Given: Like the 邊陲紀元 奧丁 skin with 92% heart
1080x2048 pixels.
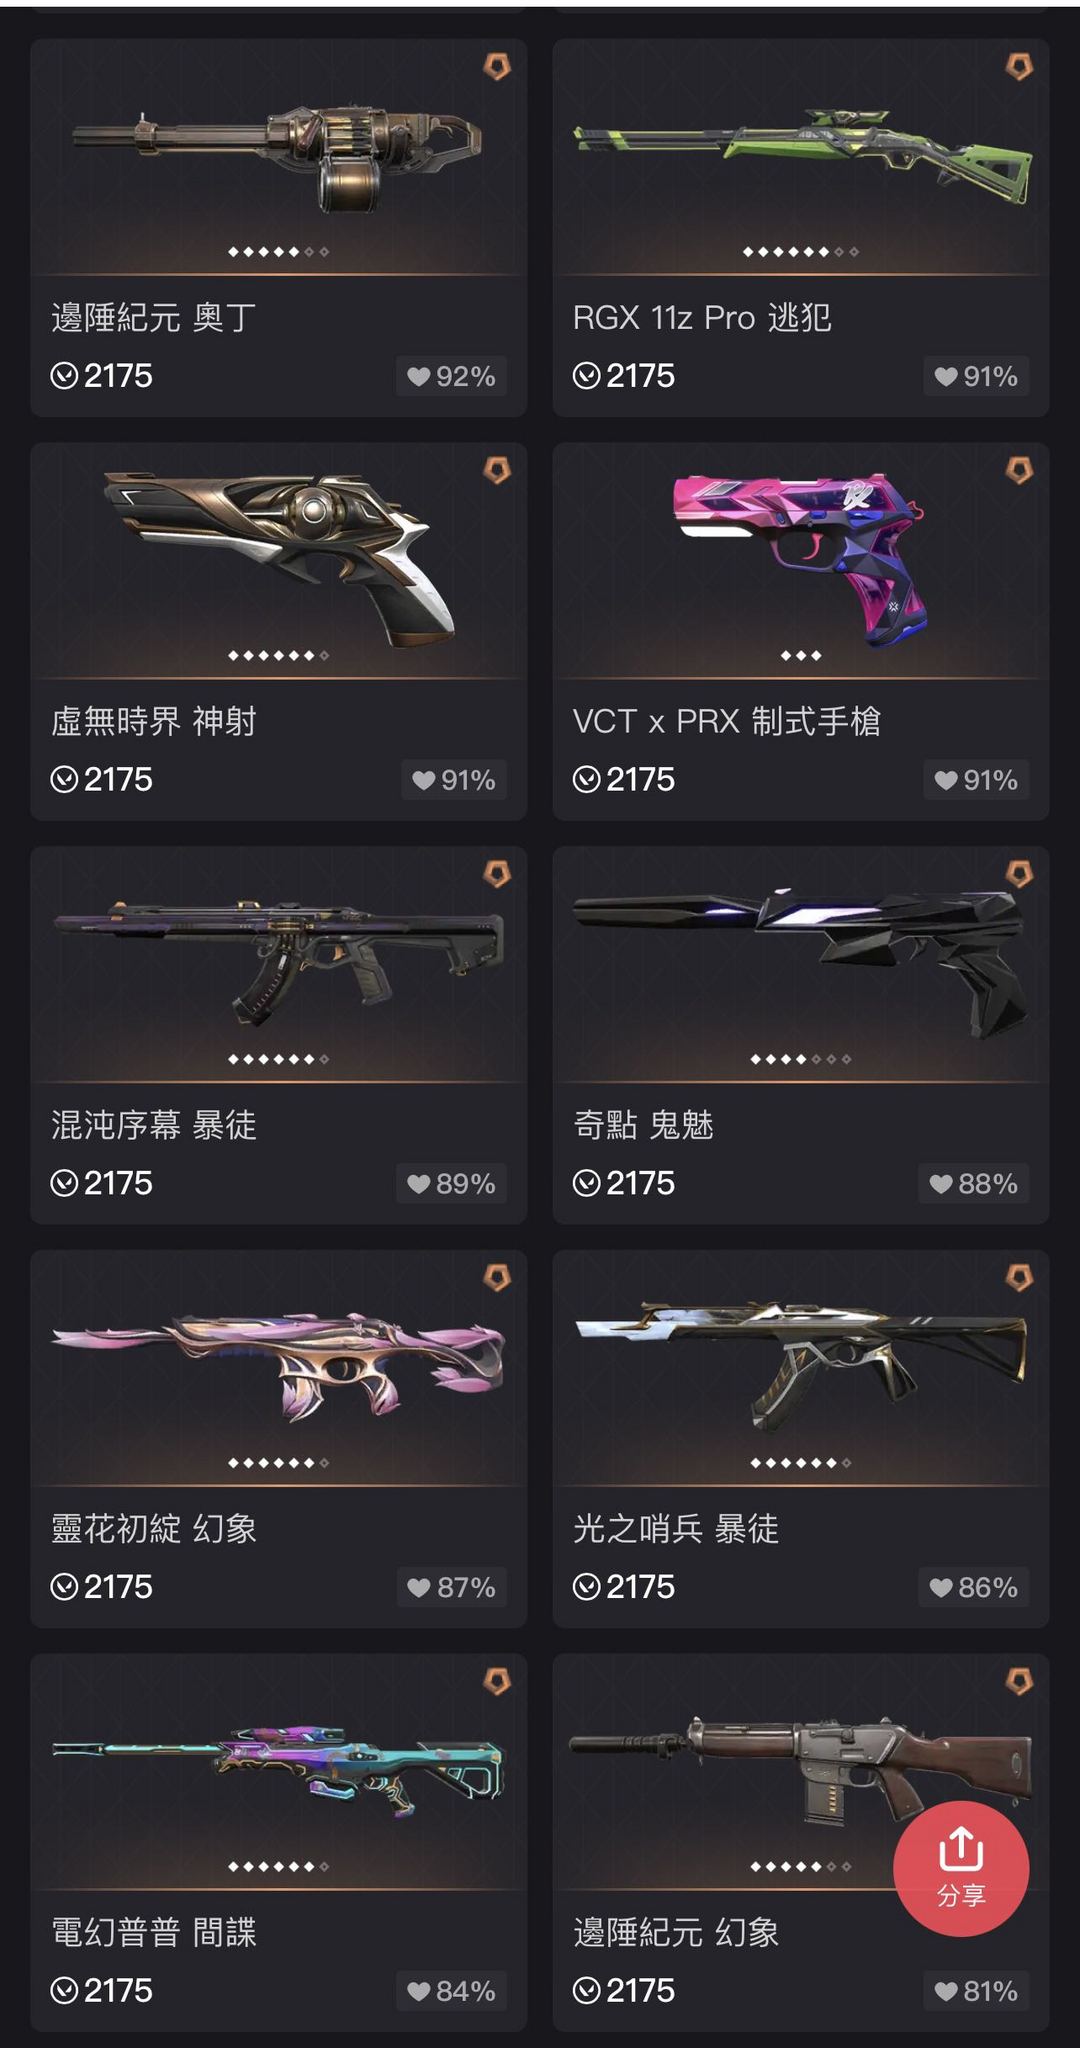Looking at the screenshot, I should pos(452,376).
